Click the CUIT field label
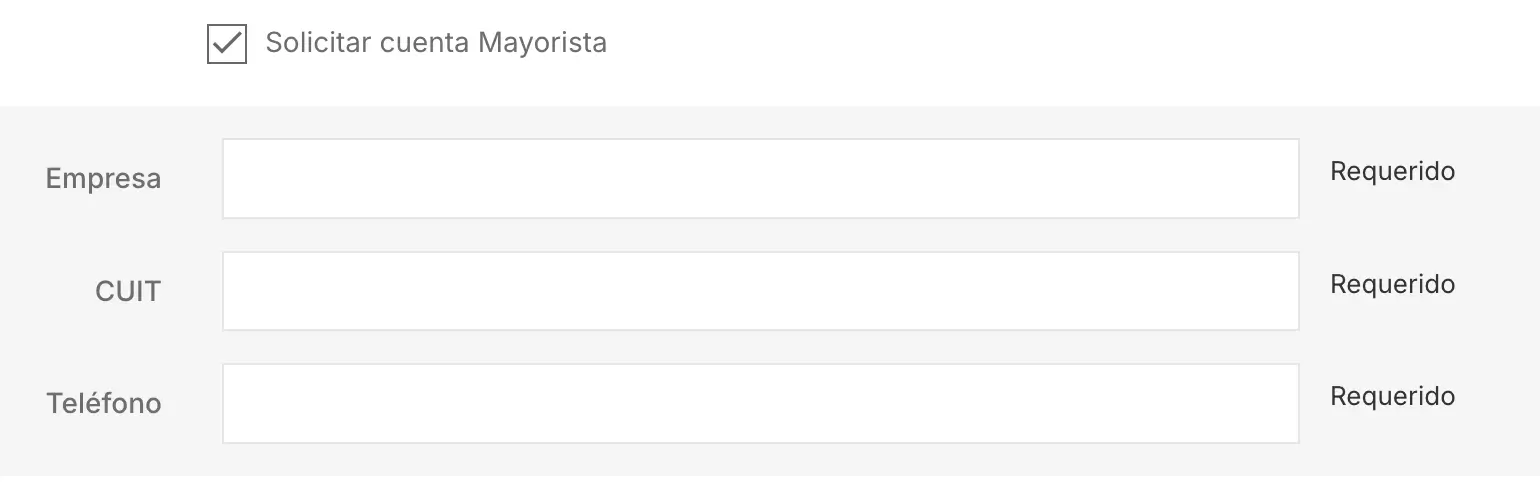The image size is (1540, 496). point(128,291)
